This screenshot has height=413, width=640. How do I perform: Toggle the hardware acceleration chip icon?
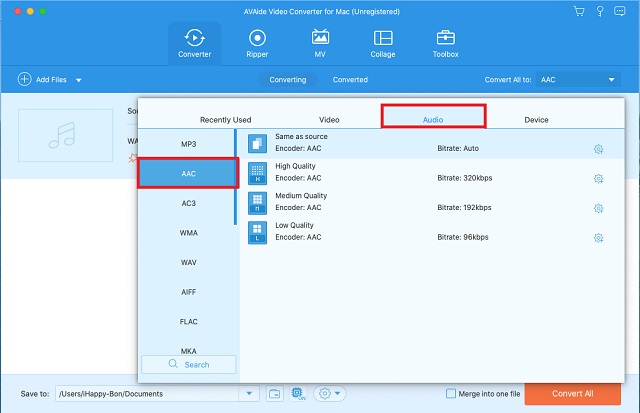pos(298,393)
